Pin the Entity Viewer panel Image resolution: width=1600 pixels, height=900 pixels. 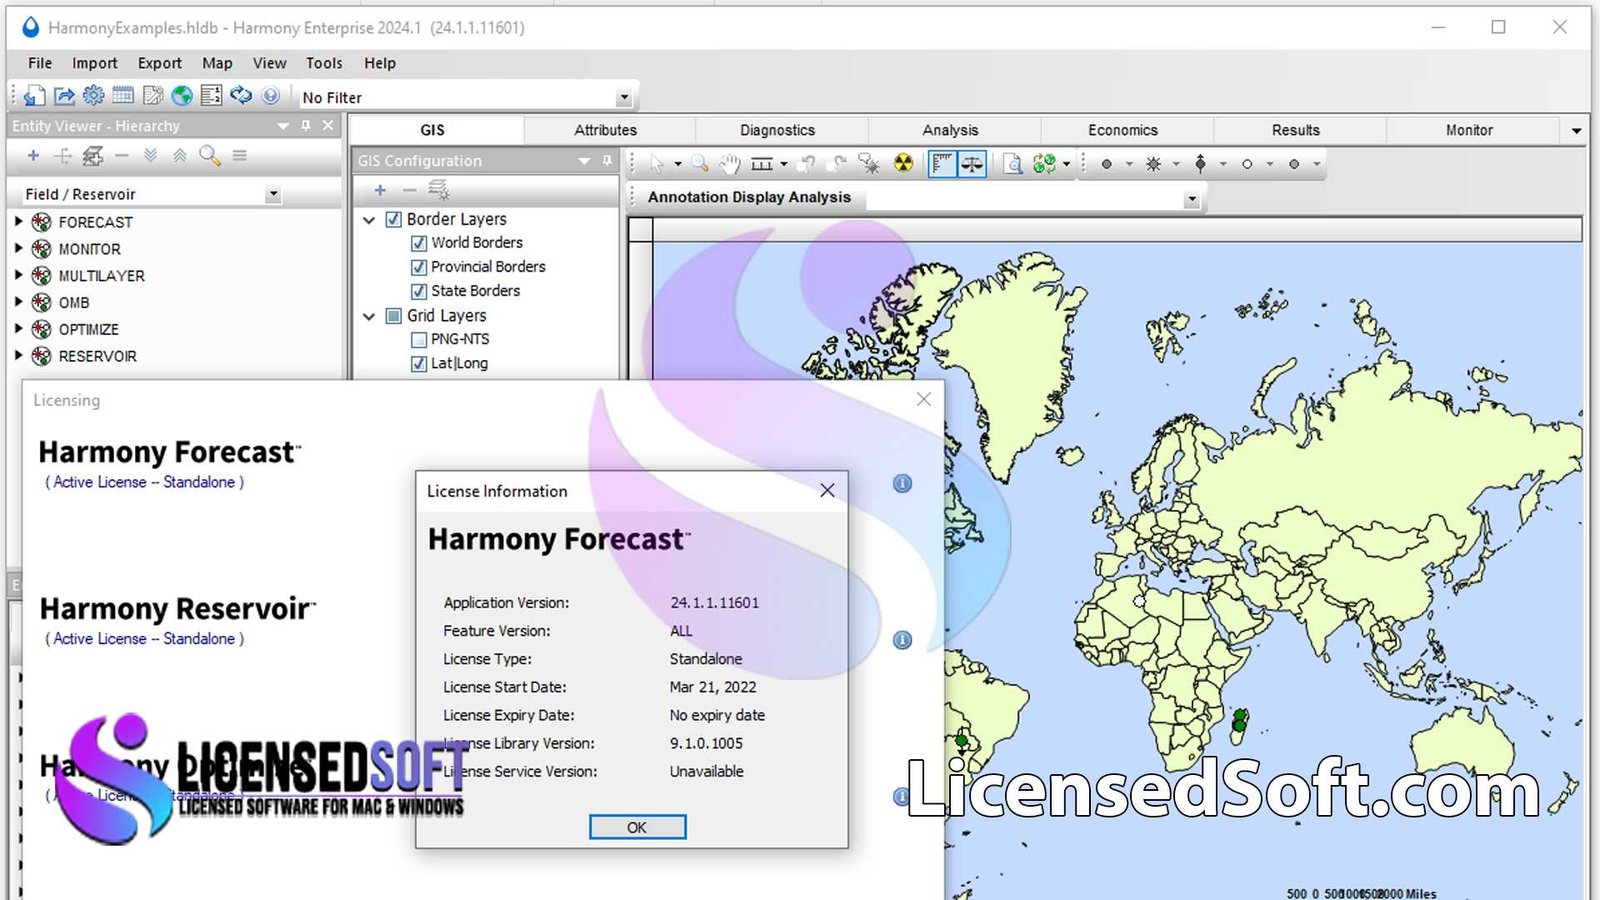[x=306, y=126]
